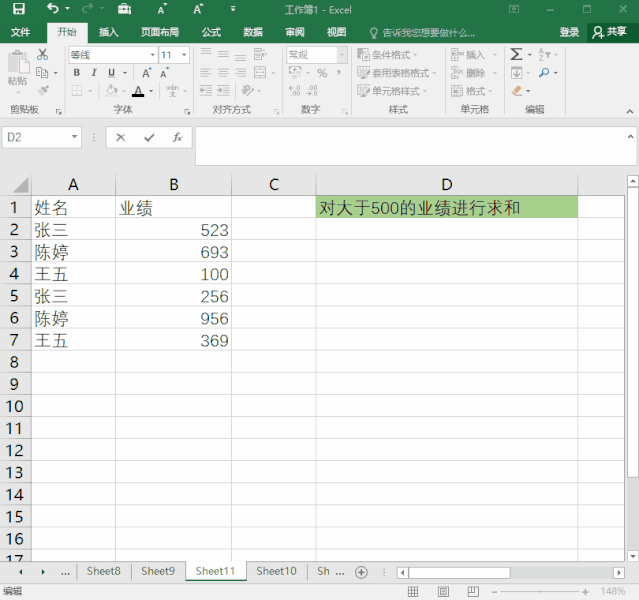
Task: Expand the Name Box dropdown arrow
Action: click(x=75, y=137)
